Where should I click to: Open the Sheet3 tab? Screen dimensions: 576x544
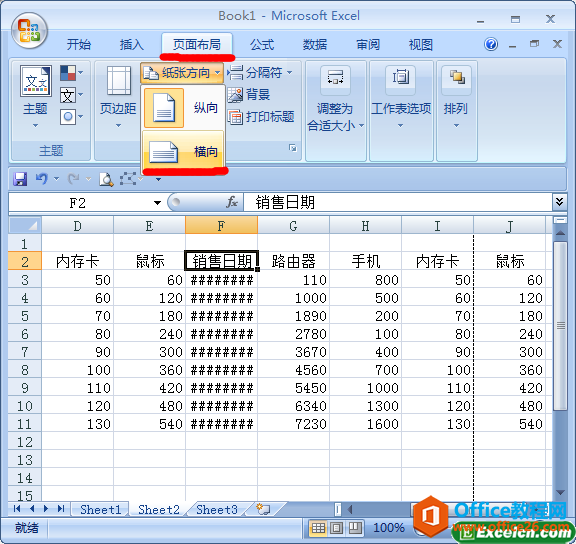pyautogui.click(x=216, y=509)
